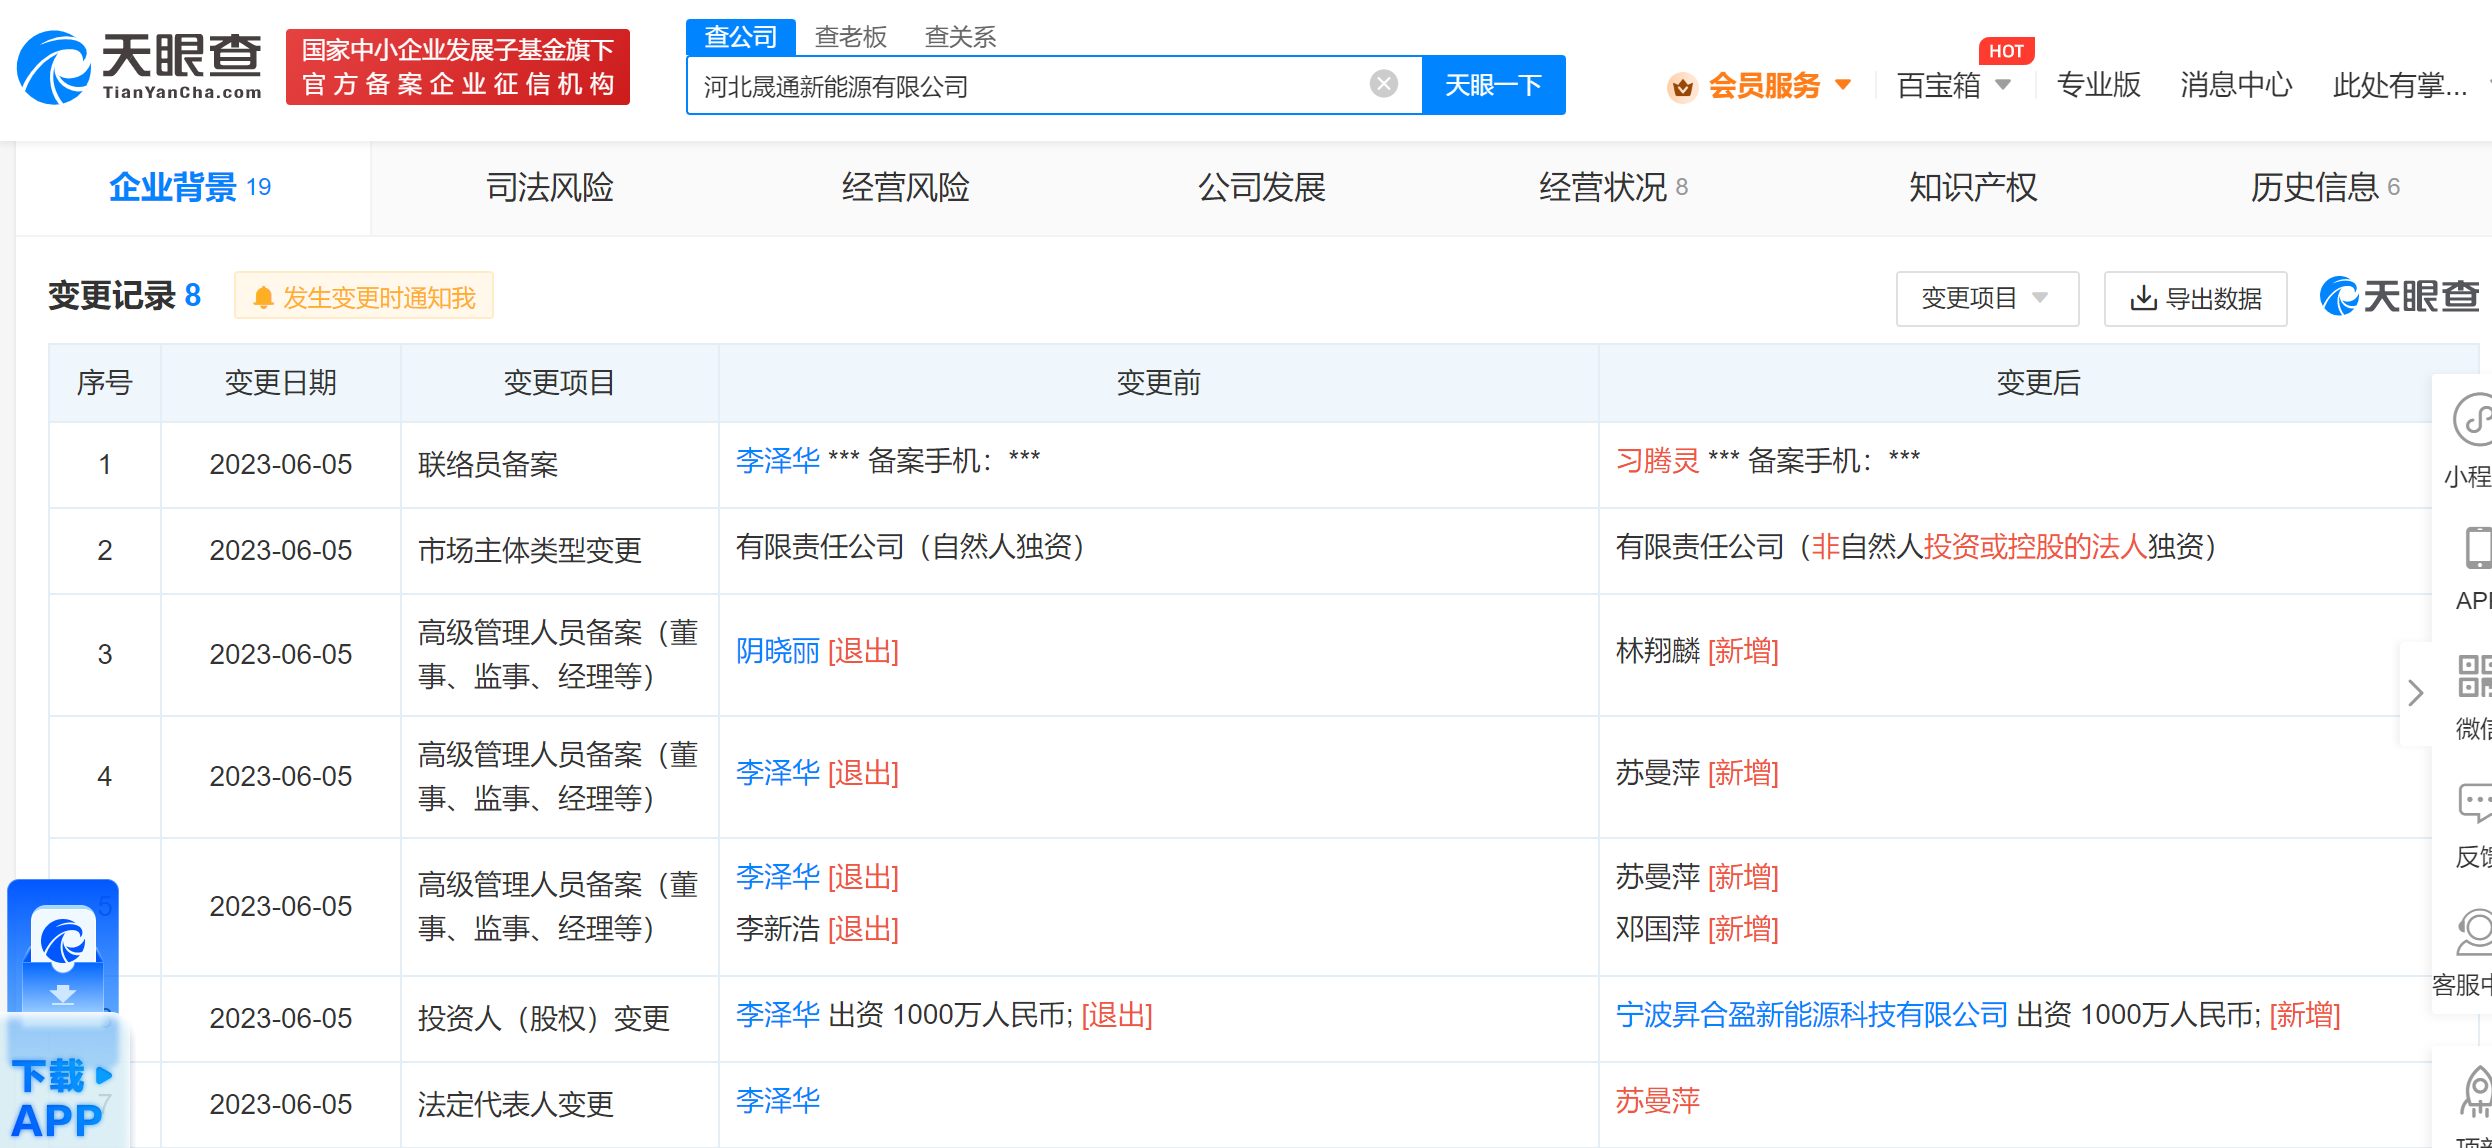Screen dimensions: 2492x1148
Task: Open 李泽华 link in 投资人（股权）变更 row
Action: click(x=778, y=1015)
